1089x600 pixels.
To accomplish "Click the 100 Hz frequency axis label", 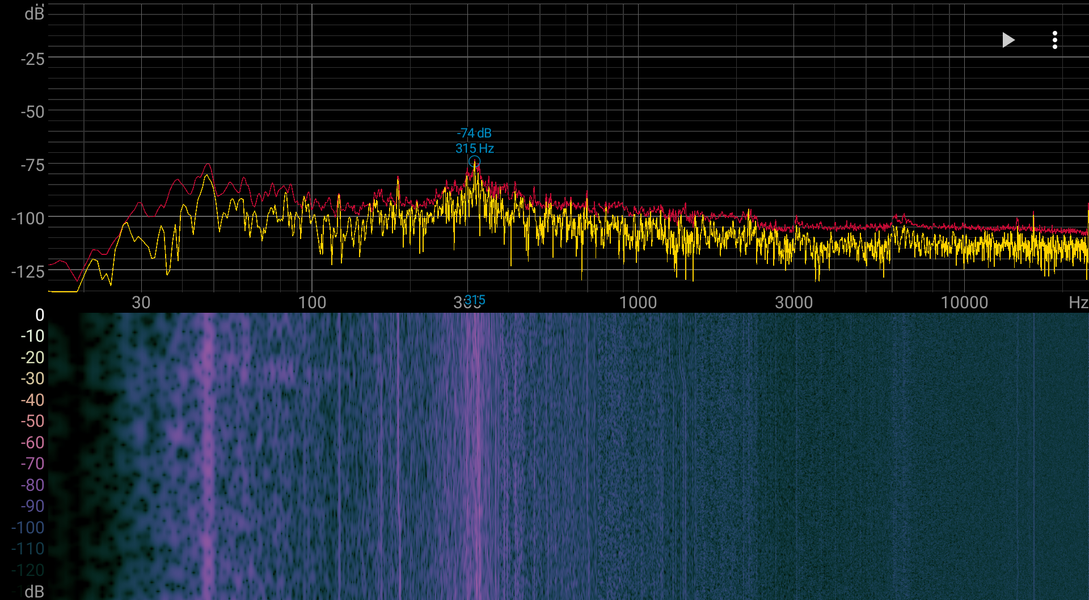I will point(311,302).
